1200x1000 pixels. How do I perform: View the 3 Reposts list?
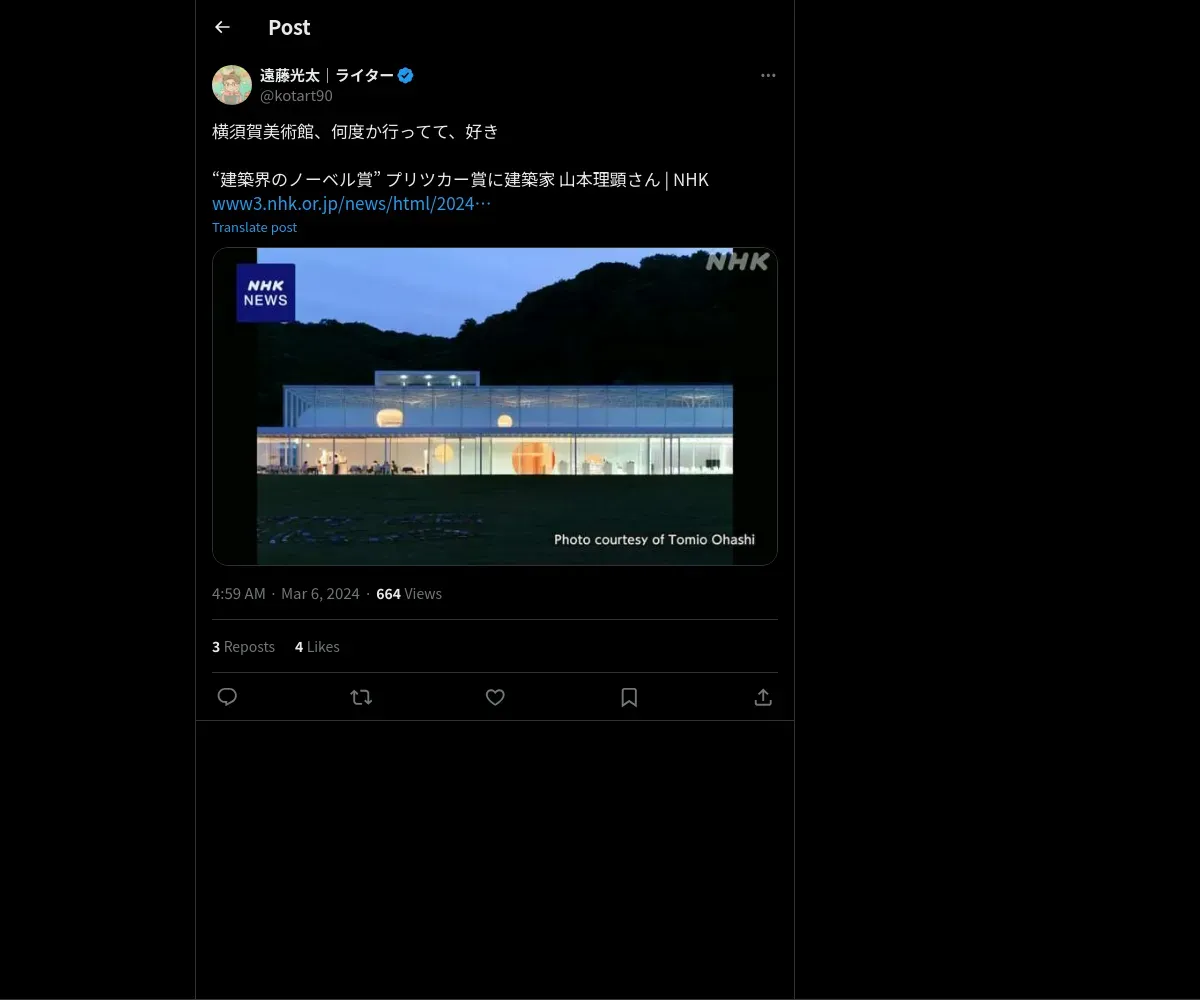(x=243, y=647)
